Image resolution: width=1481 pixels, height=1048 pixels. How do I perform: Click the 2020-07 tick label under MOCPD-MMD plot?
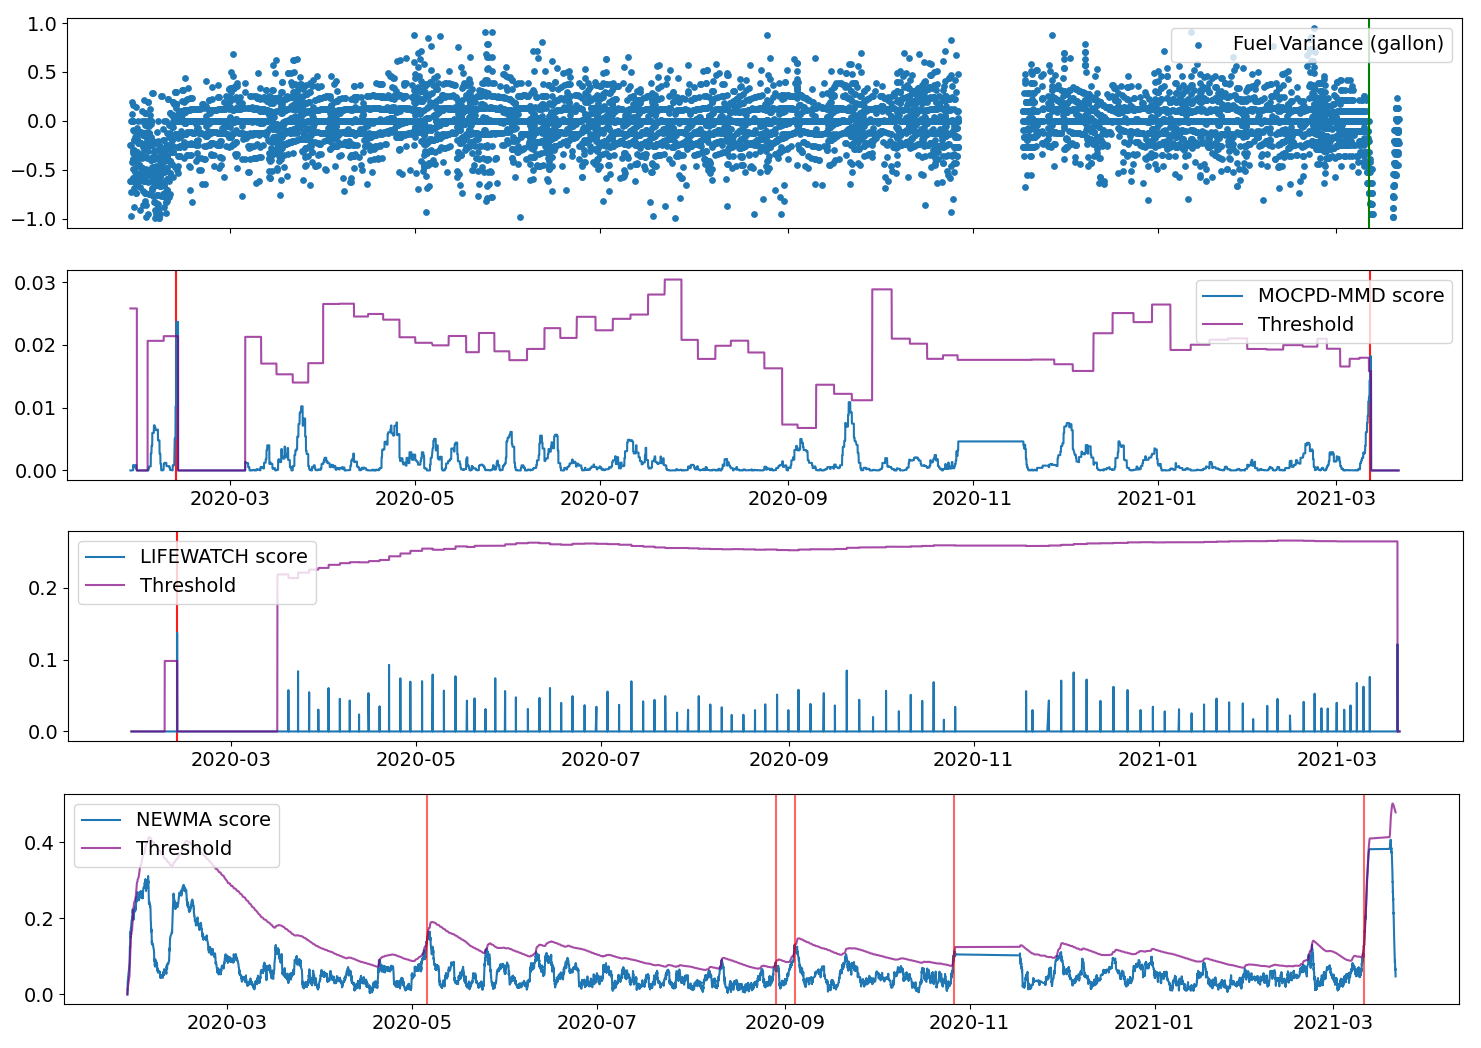click(x=599, y=497)
